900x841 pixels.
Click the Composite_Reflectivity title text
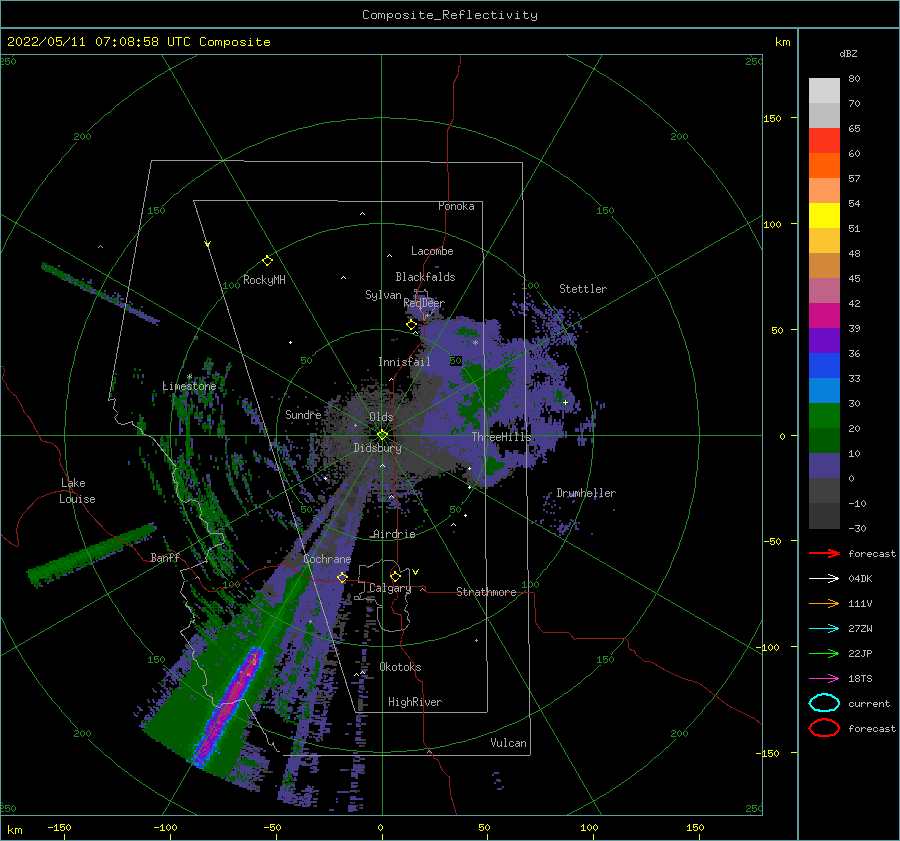(450, 15)
